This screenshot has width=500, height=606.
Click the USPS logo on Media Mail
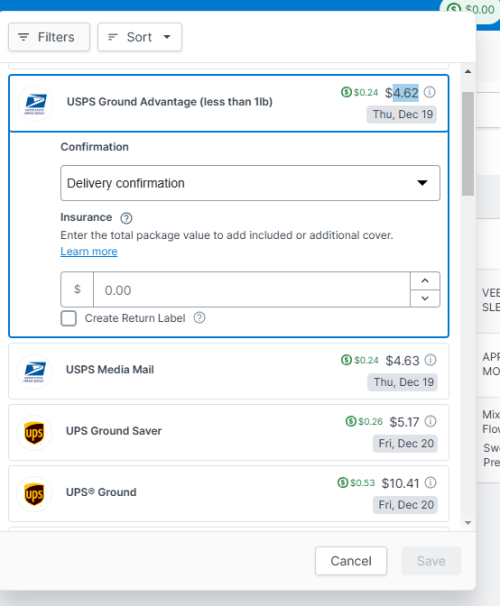tap(34, 371)
